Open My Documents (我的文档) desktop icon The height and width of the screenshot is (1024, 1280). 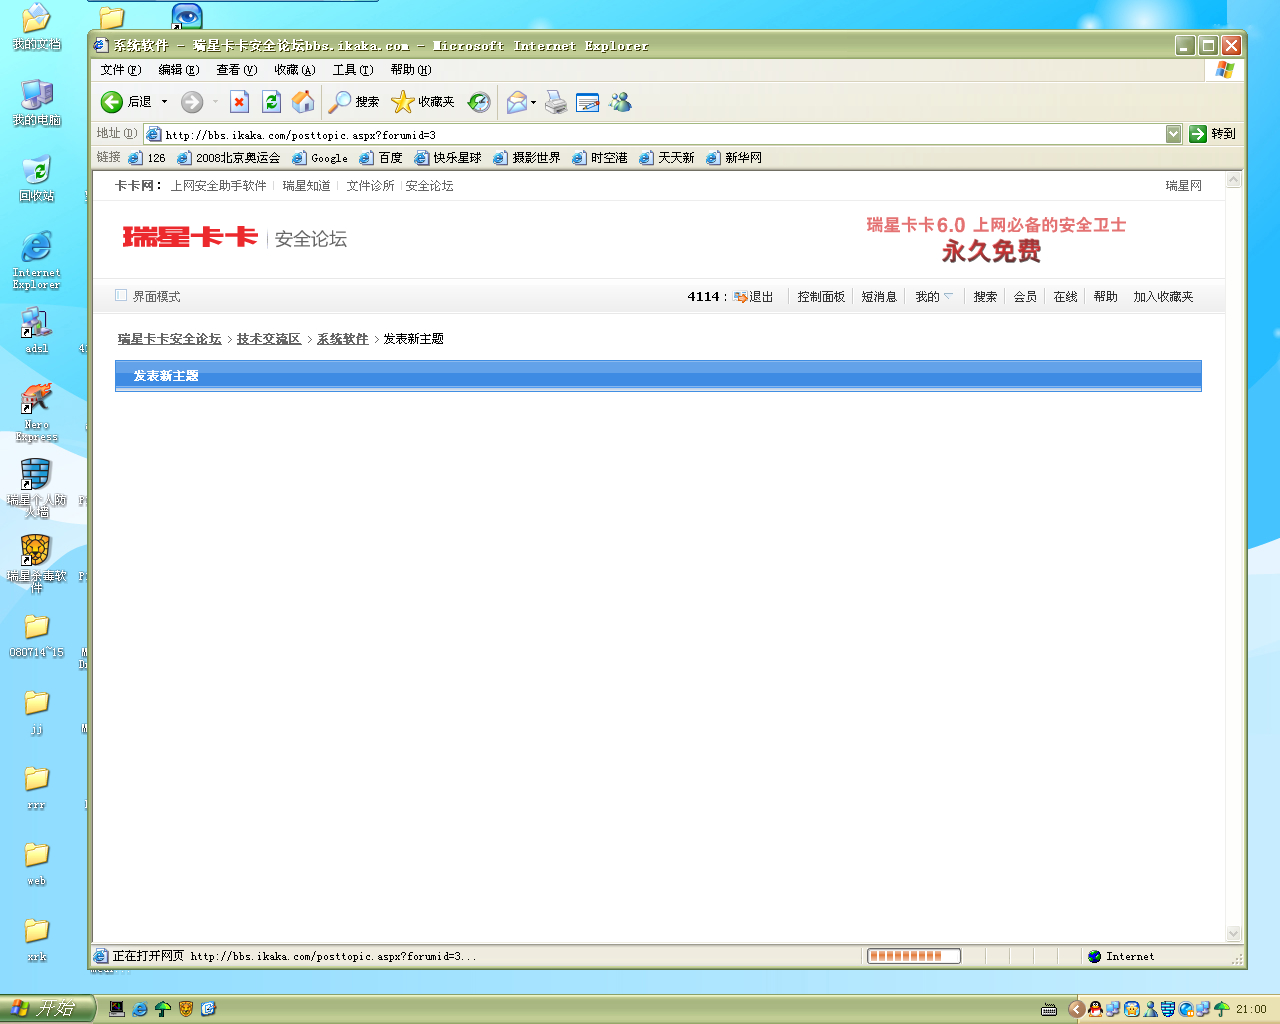[37, 27]
